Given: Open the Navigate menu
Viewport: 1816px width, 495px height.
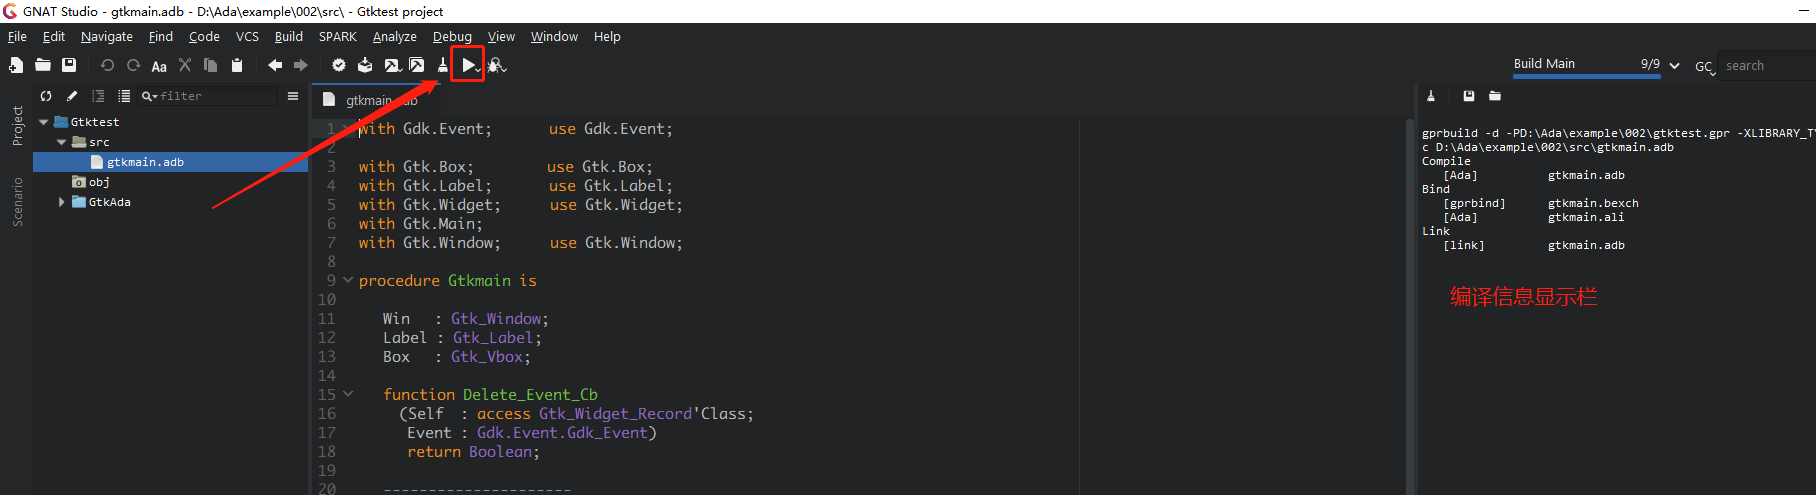Looking at the screenshot, I should (107, 36).
